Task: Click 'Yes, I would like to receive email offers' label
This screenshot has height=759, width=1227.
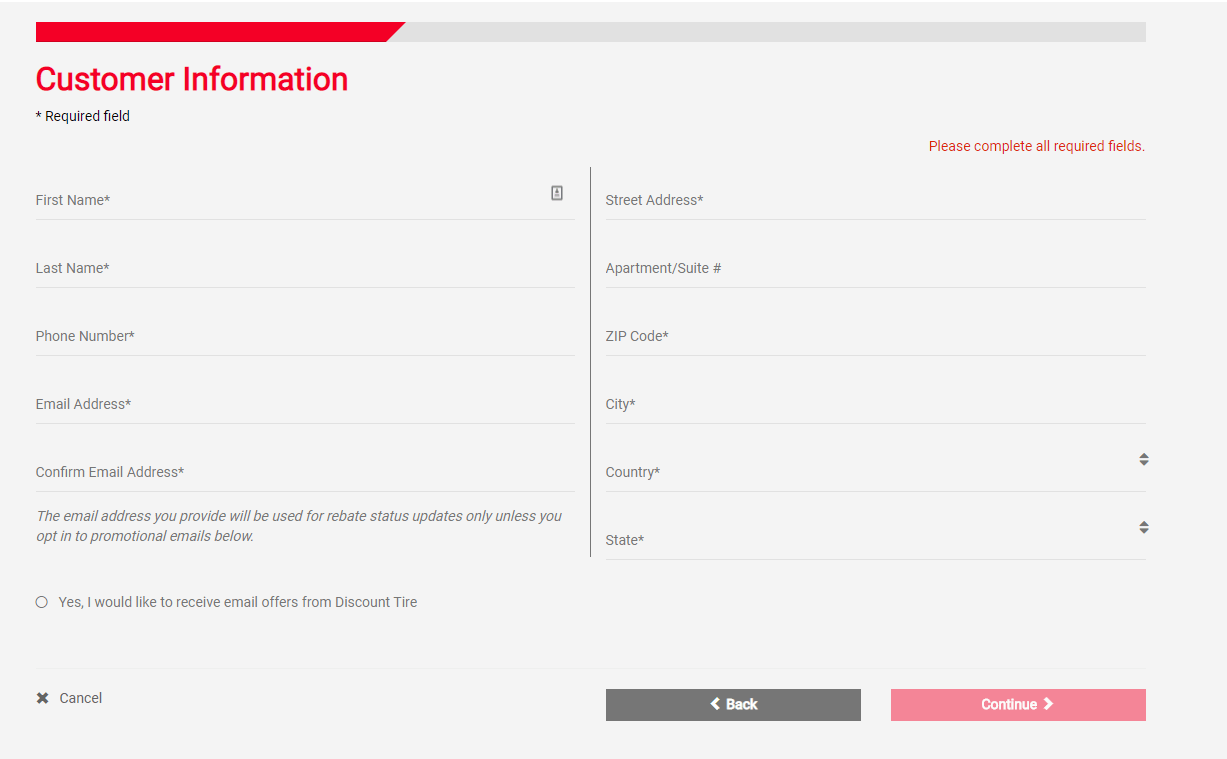Action: coord(238,602)
